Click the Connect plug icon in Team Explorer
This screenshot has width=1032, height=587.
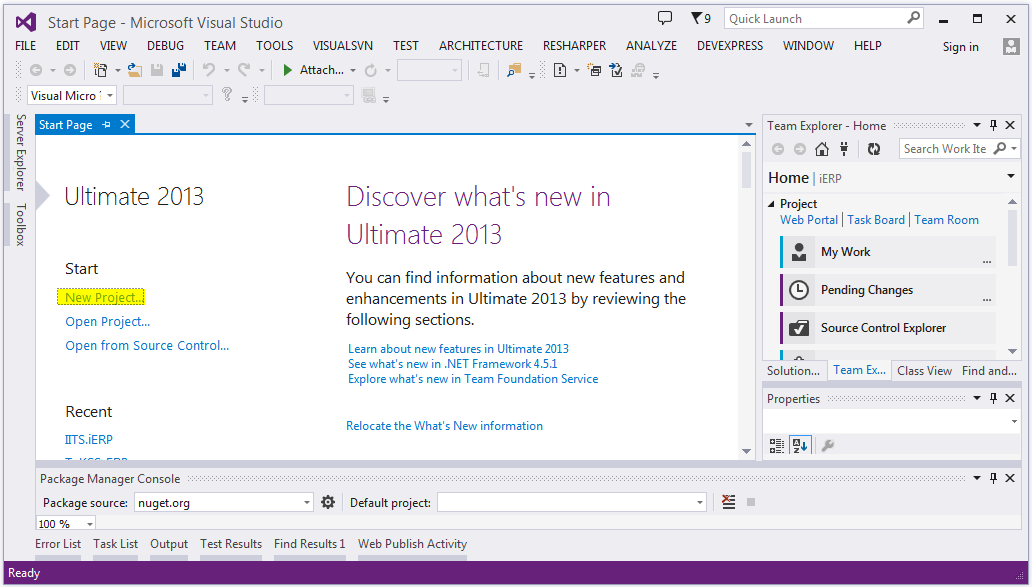coord(844,149)
